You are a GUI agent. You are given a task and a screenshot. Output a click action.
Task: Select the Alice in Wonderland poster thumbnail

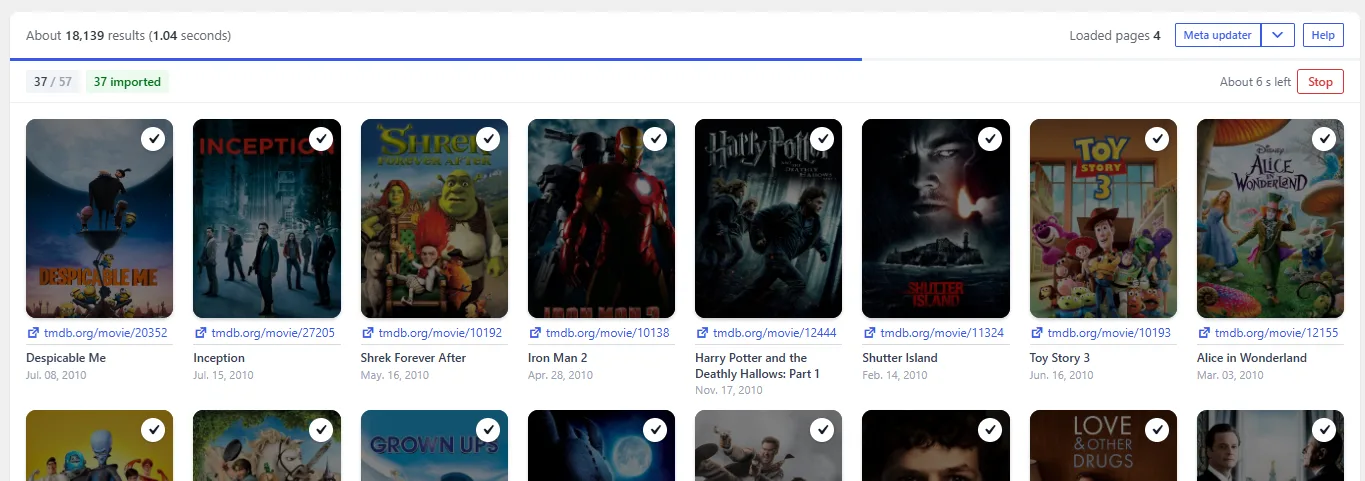(1270, 218)
